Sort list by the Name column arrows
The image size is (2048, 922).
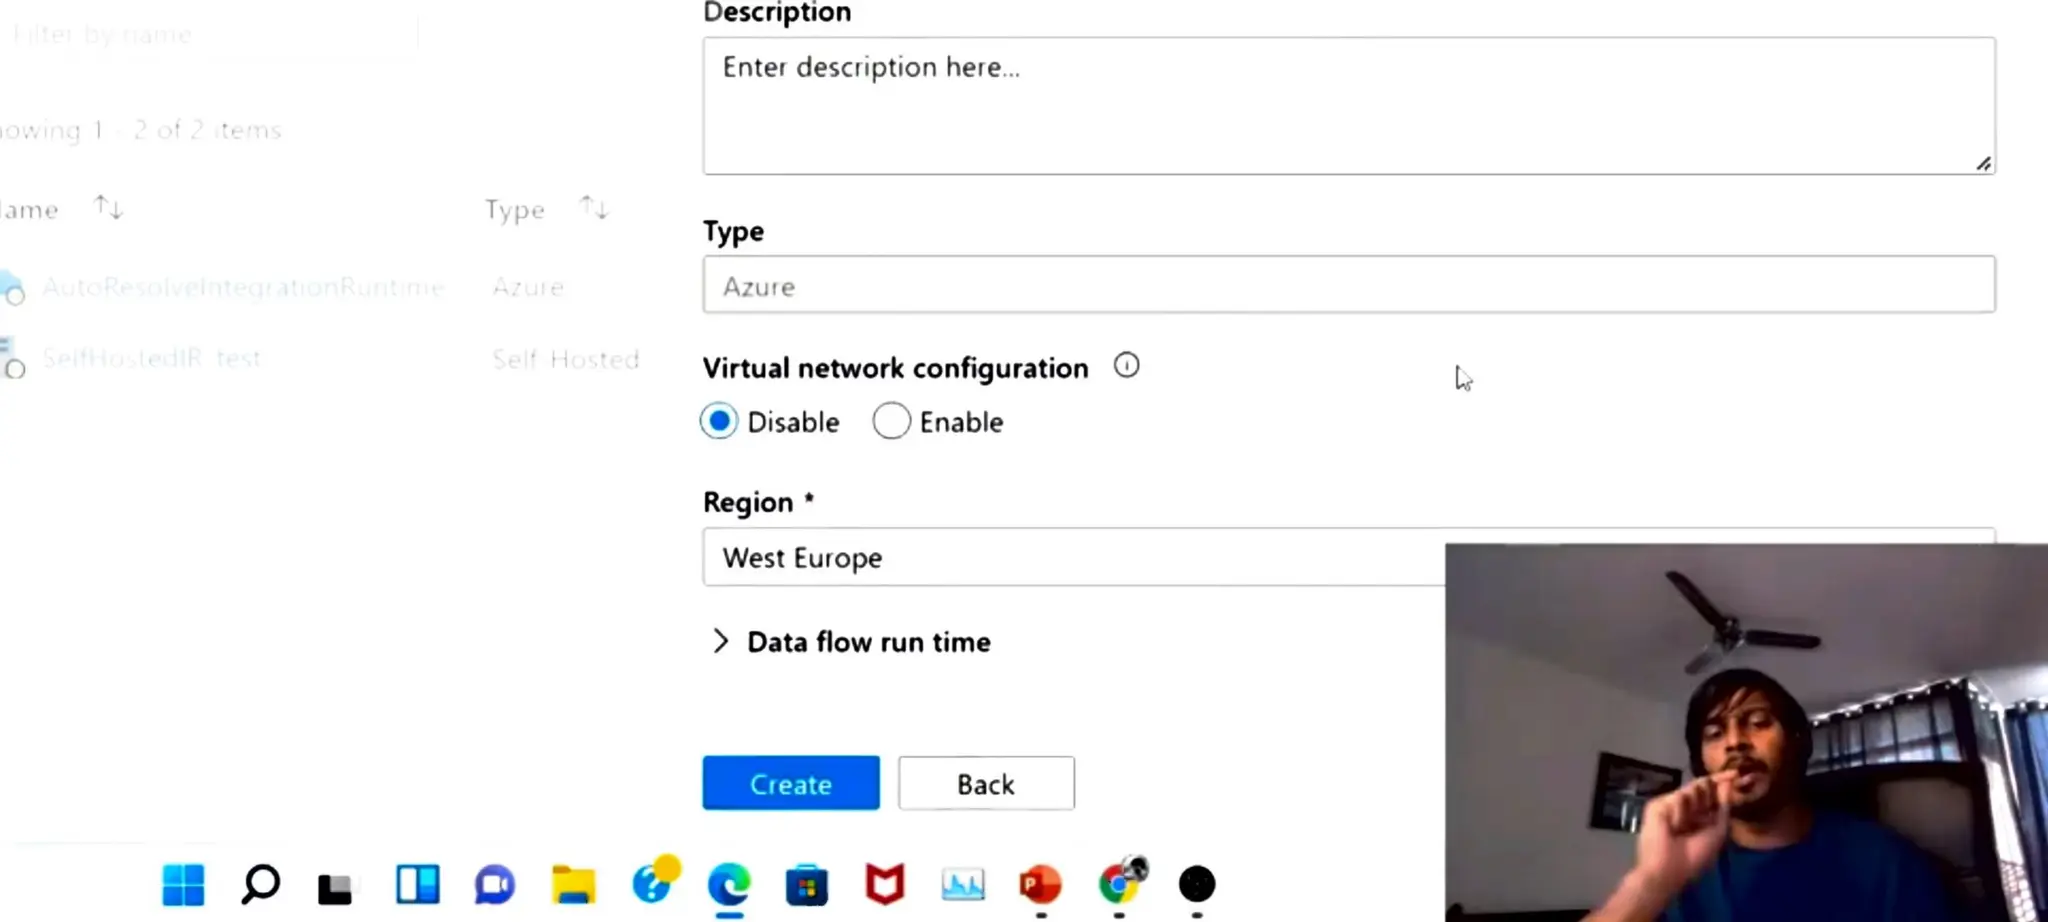[x=108, y=208]
